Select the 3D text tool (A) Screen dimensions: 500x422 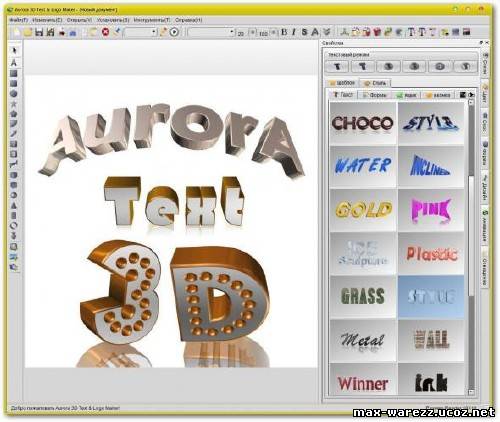pos(14,62)
